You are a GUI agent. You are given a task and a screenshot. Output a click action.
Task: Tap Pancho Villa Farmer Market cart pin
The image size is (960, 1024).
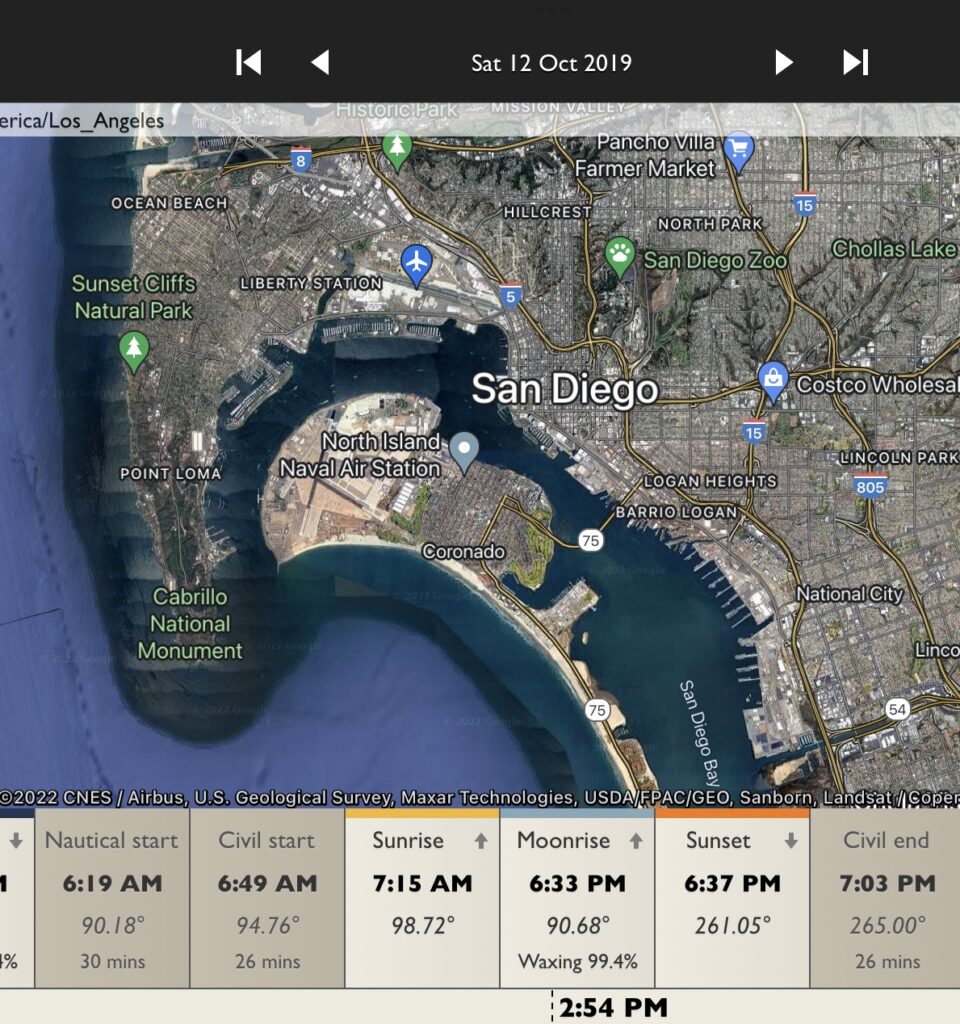click(739, 152)
